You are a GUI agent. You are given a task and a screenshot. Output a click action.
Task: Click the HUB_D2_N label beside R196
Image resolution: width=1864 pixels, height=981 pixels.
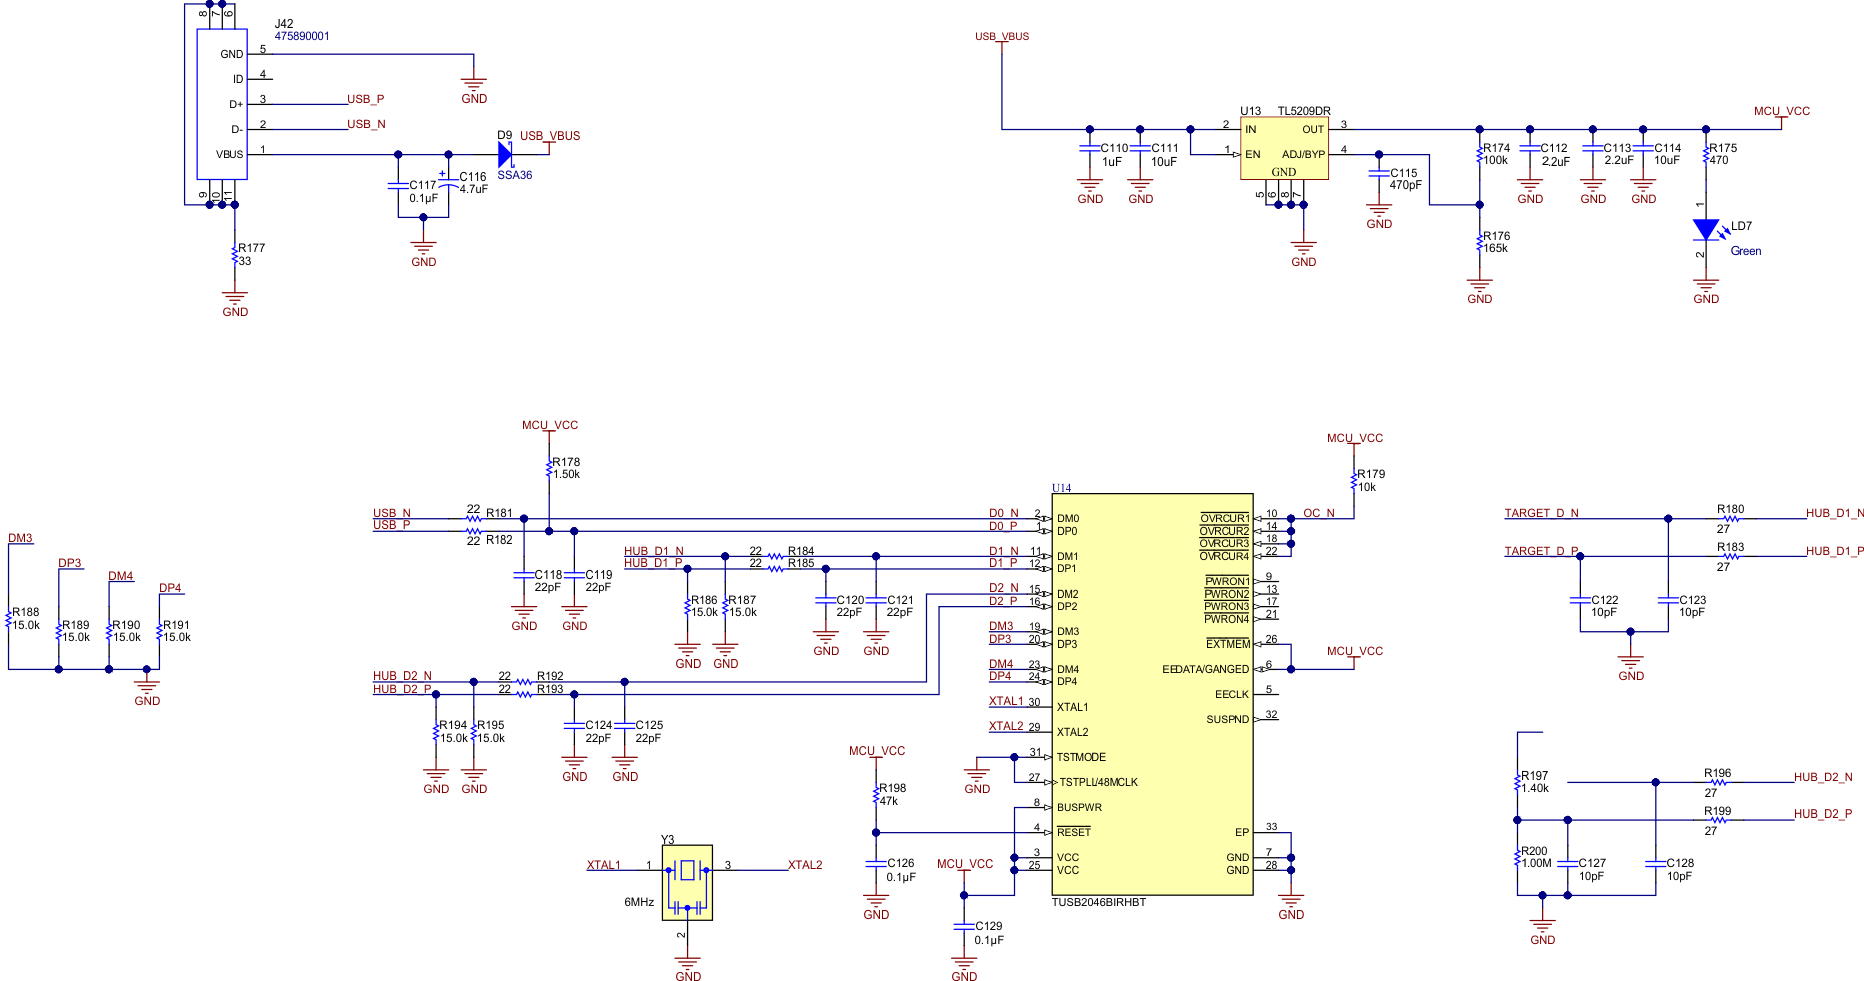click(1823, 777)
